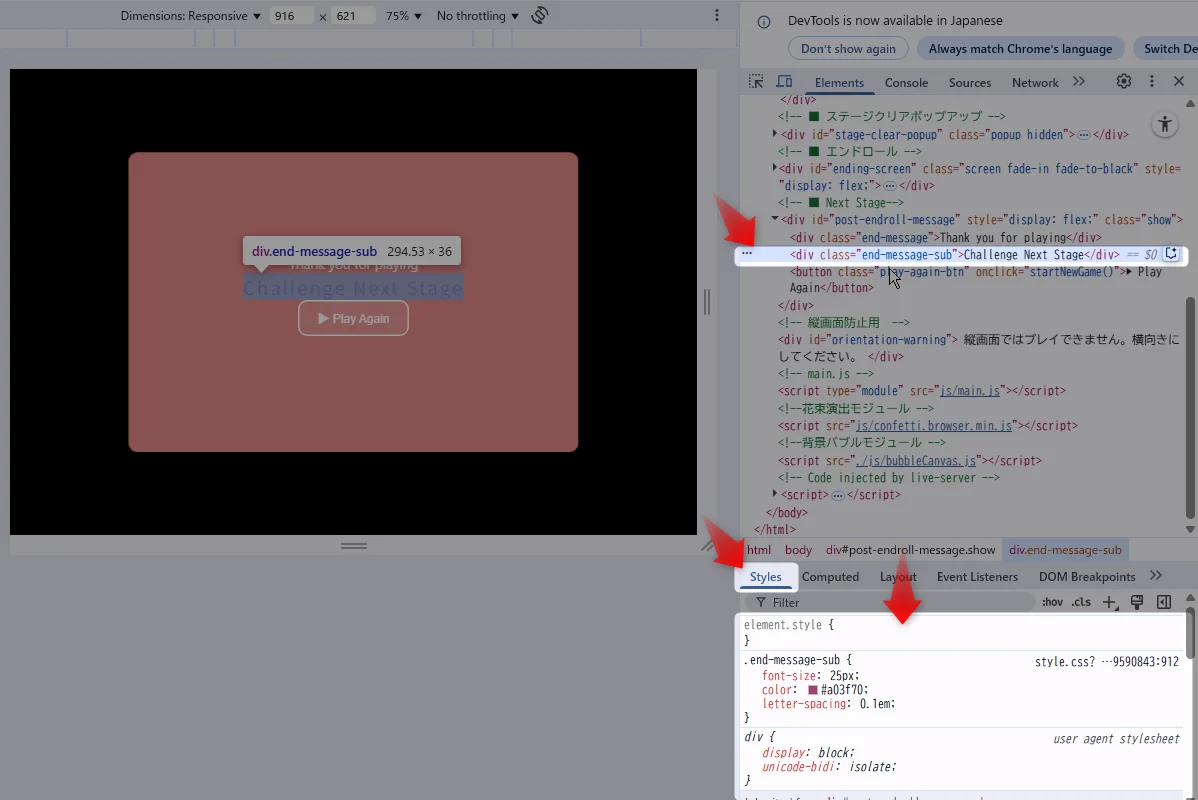Screen dimensions: 1198x800
Task: Open the Dimensions: Responsive dropdown
Action: tap(190, 16)
